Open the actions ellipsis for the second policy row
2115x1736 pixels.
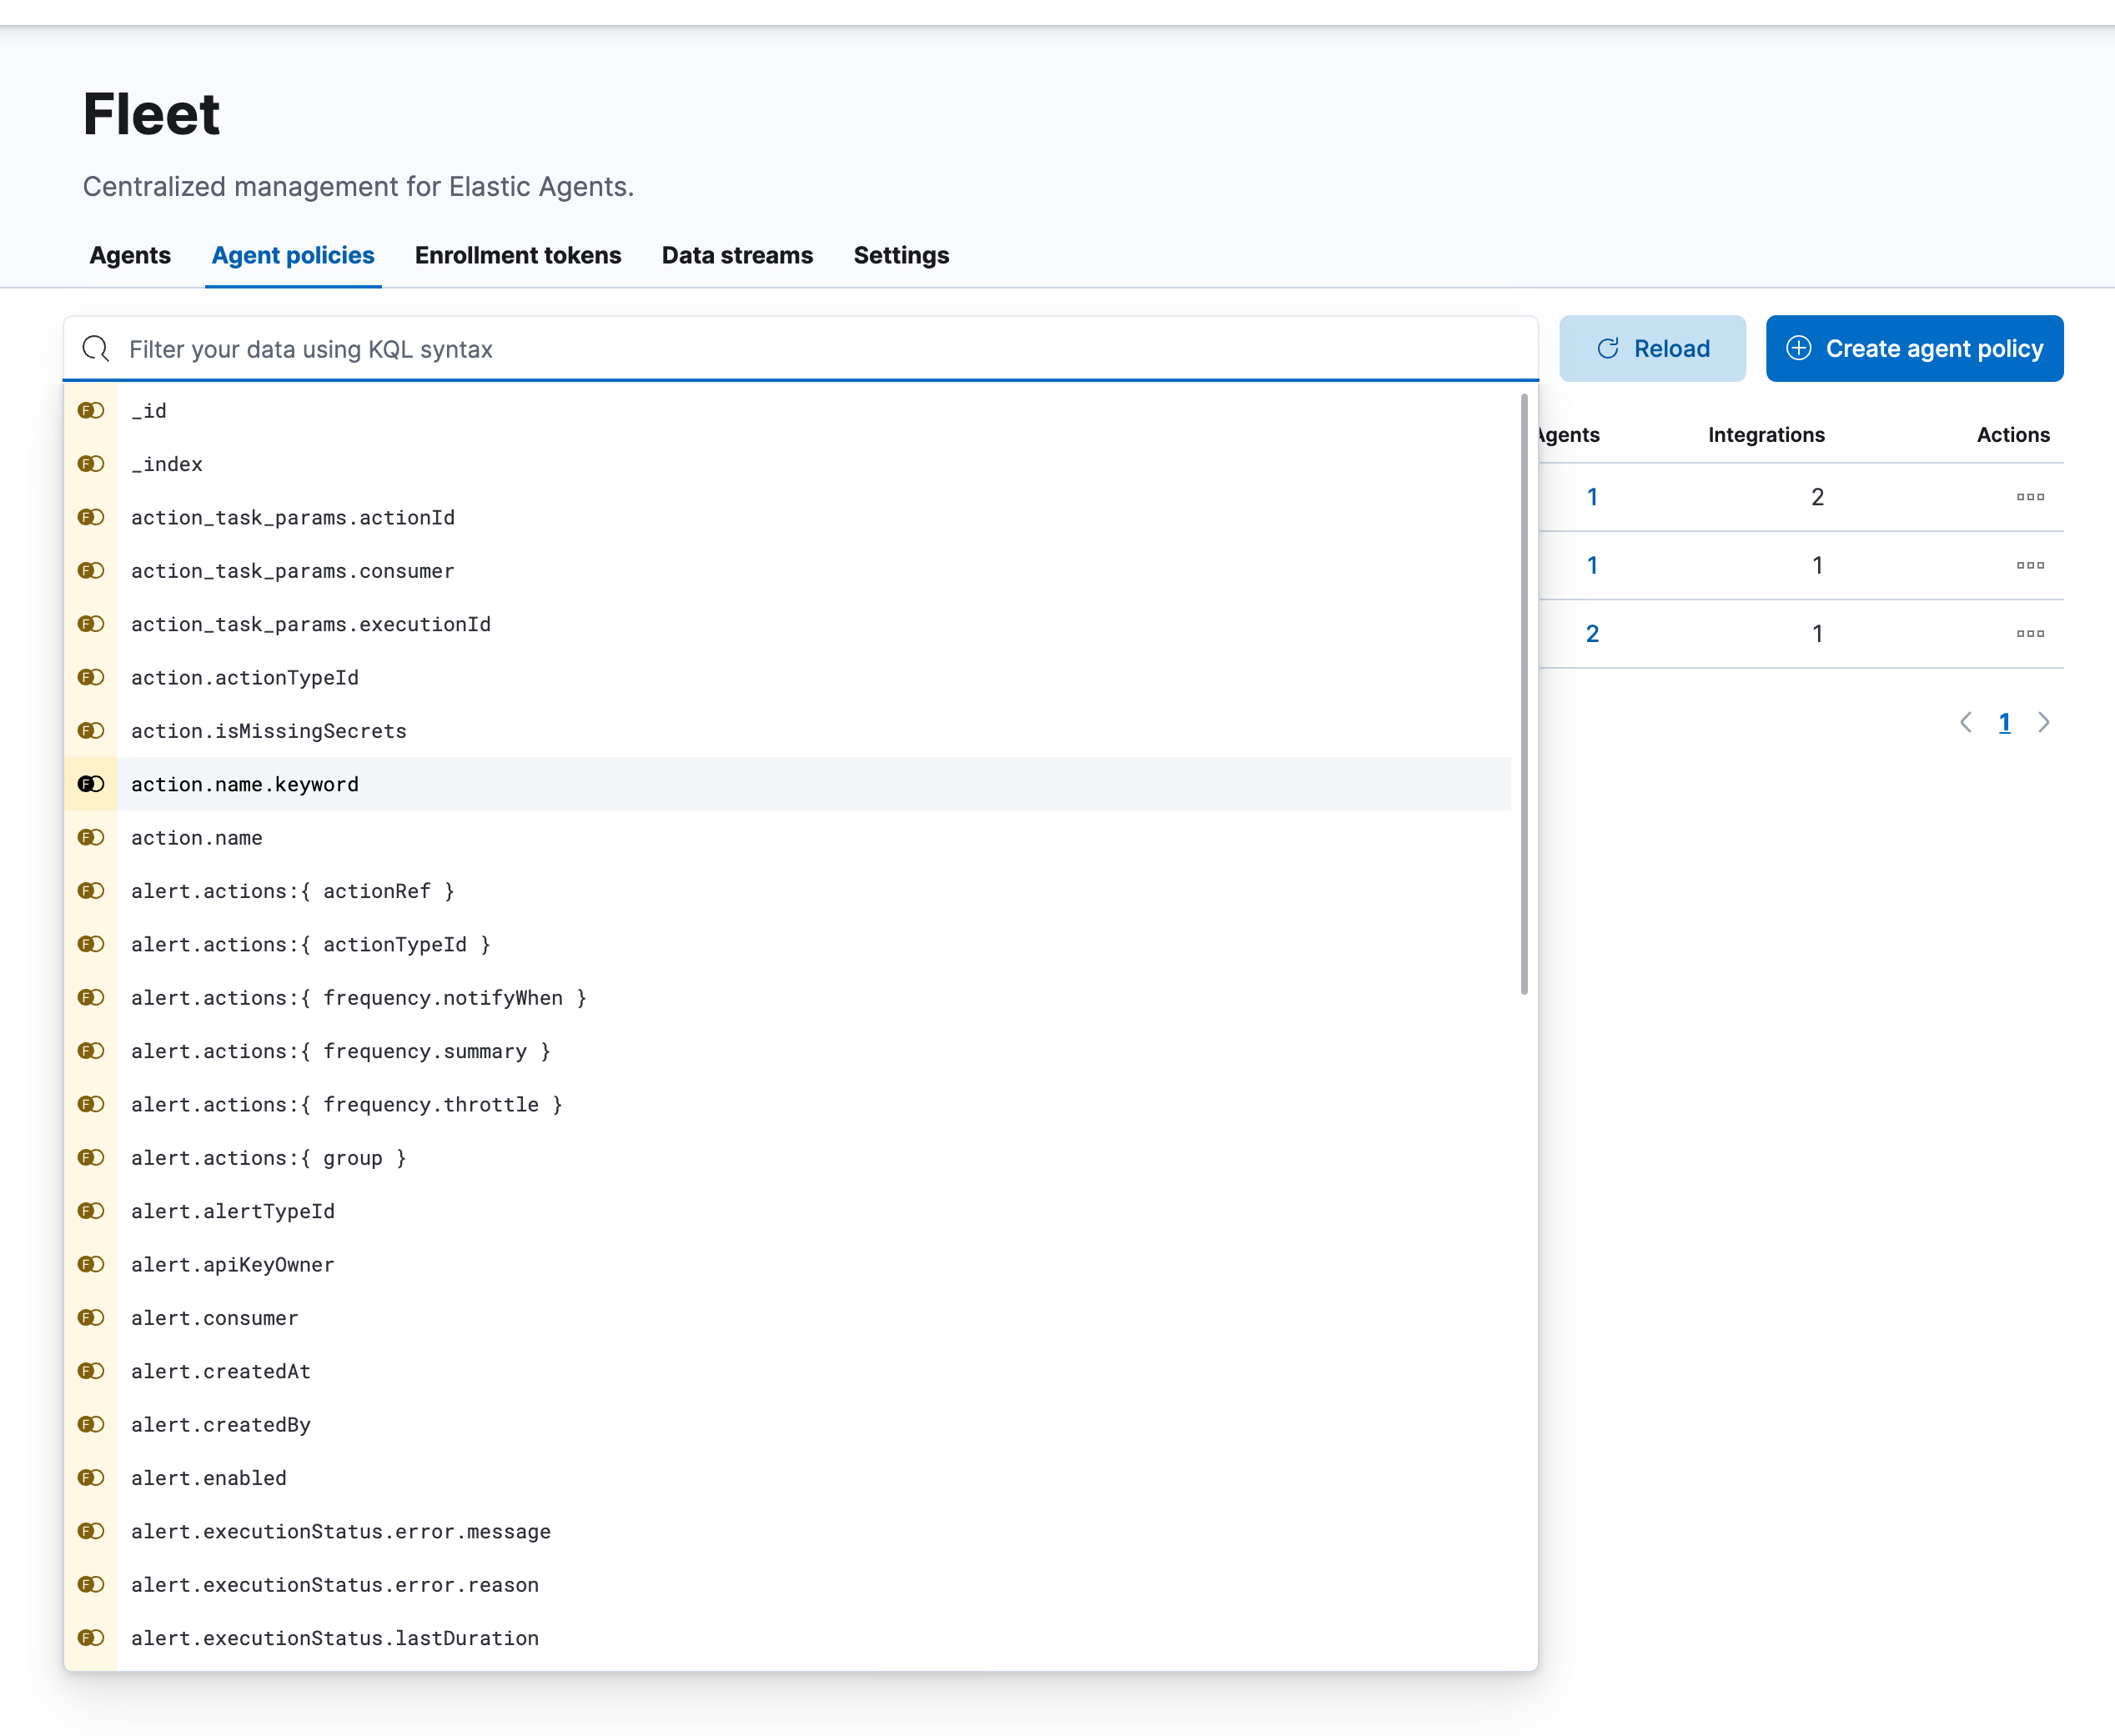(2030, 565)
